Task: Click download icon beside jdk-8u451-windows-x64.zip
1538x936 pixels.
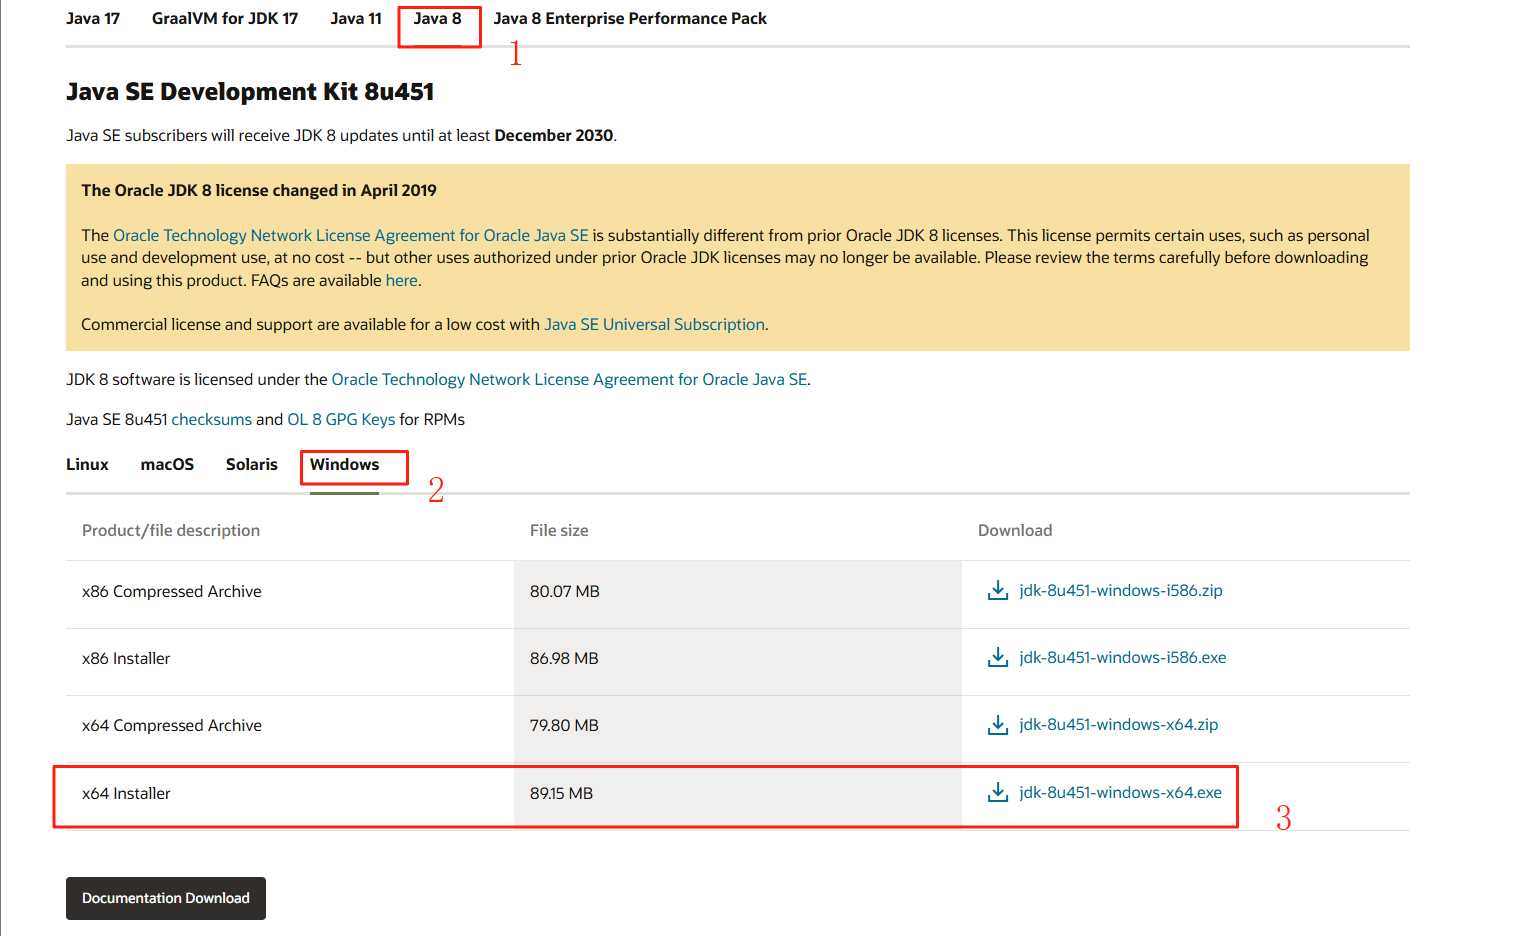Action: click(x=997, y=725)
